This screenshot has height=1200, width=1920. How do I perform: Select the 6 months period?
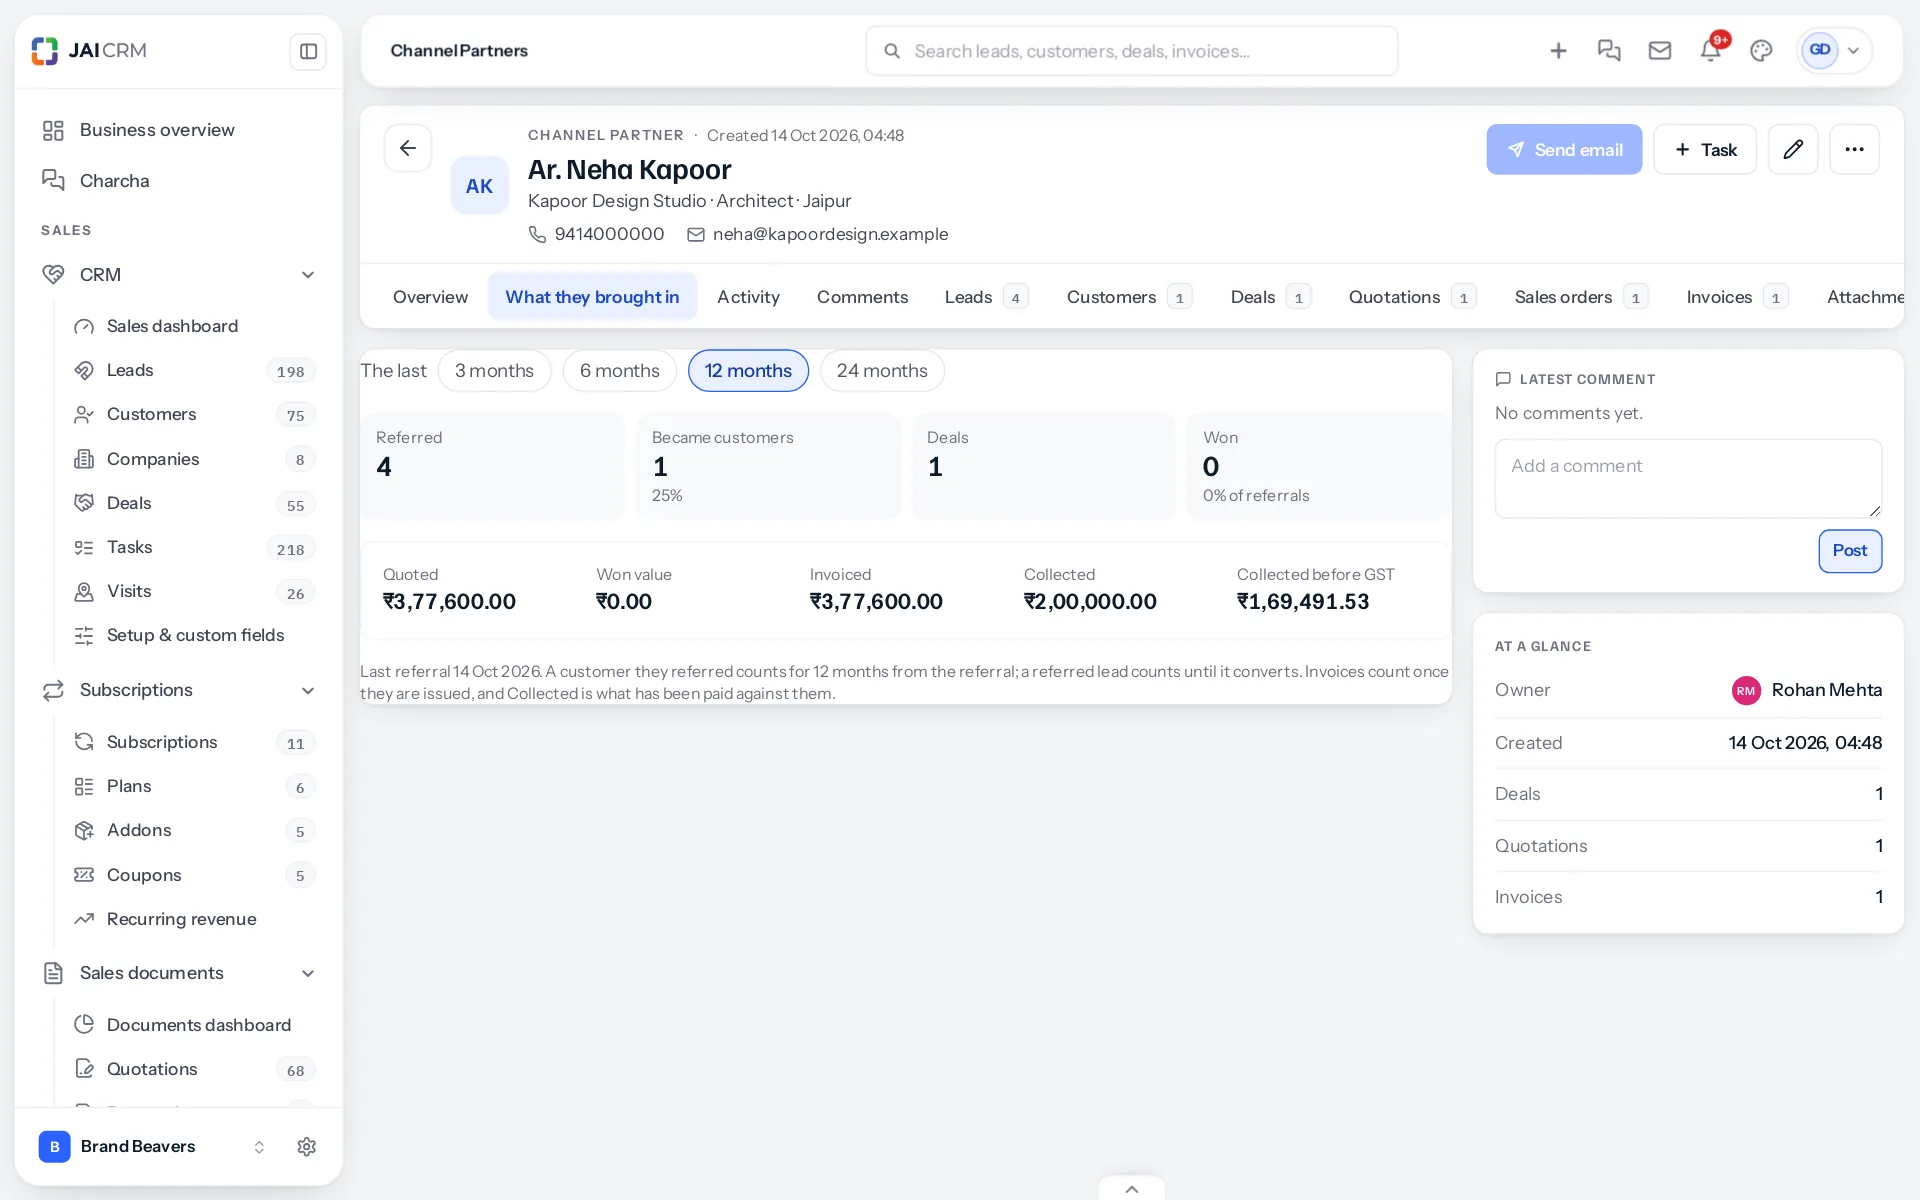620,371
